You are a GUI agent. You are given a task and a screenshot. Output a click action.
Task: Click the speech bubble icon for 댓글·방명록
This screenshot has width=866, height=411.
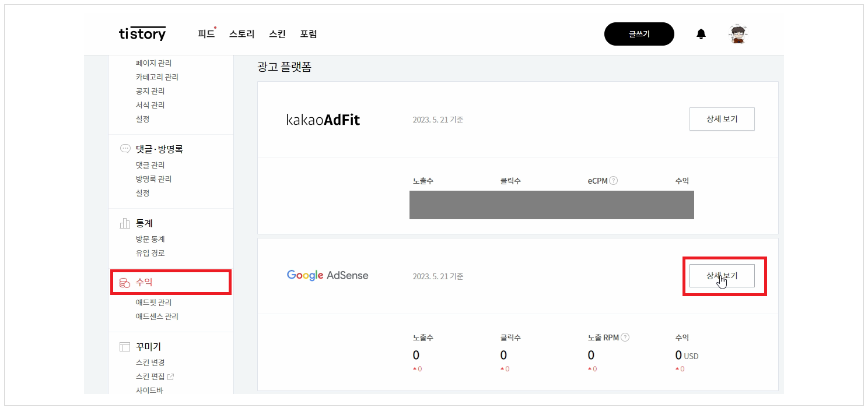pos(125,149)
